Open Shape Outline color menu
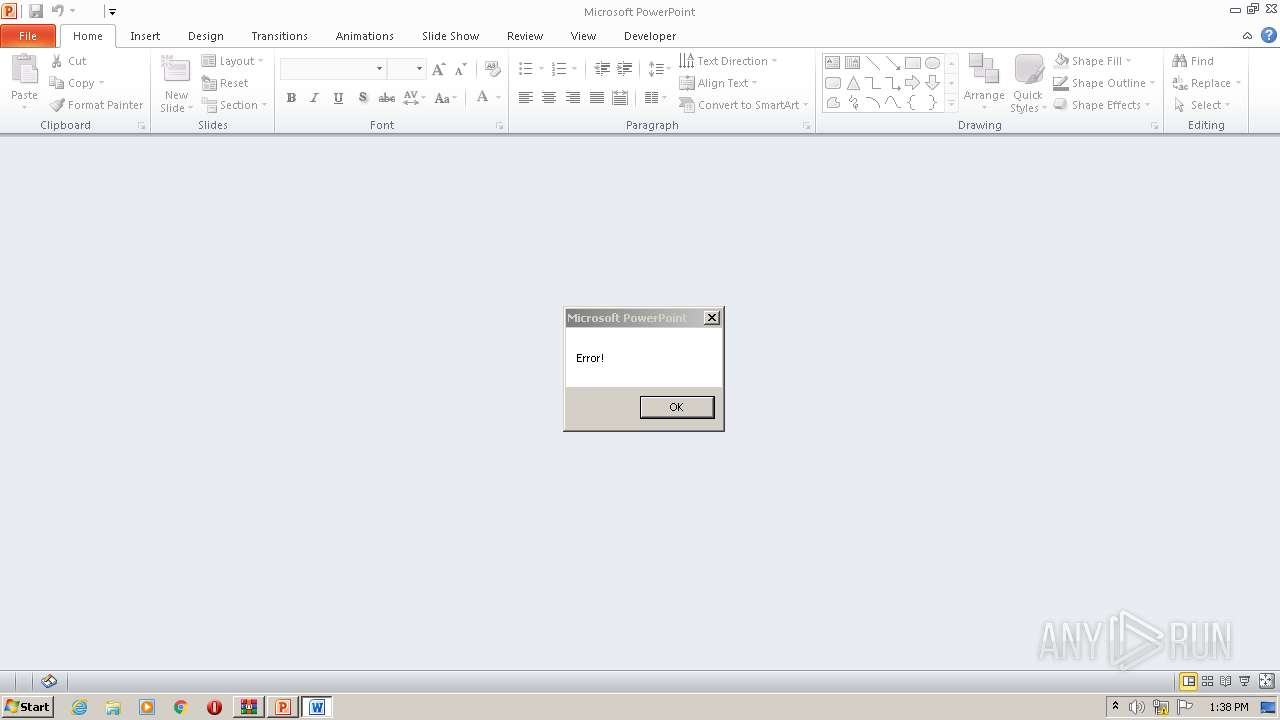 1104,83
